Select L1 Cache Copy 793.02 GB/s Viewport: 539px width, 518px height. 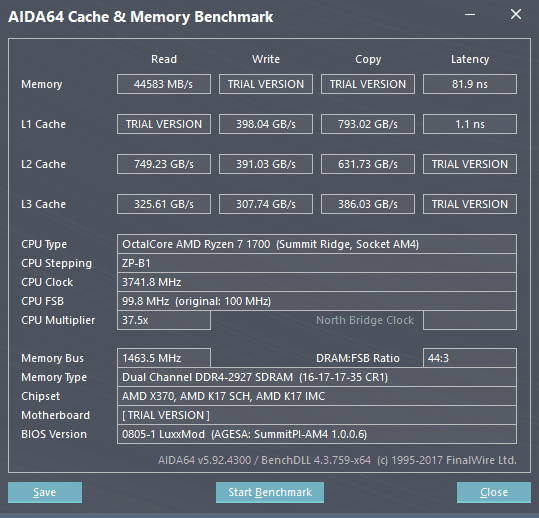[368, 124]
